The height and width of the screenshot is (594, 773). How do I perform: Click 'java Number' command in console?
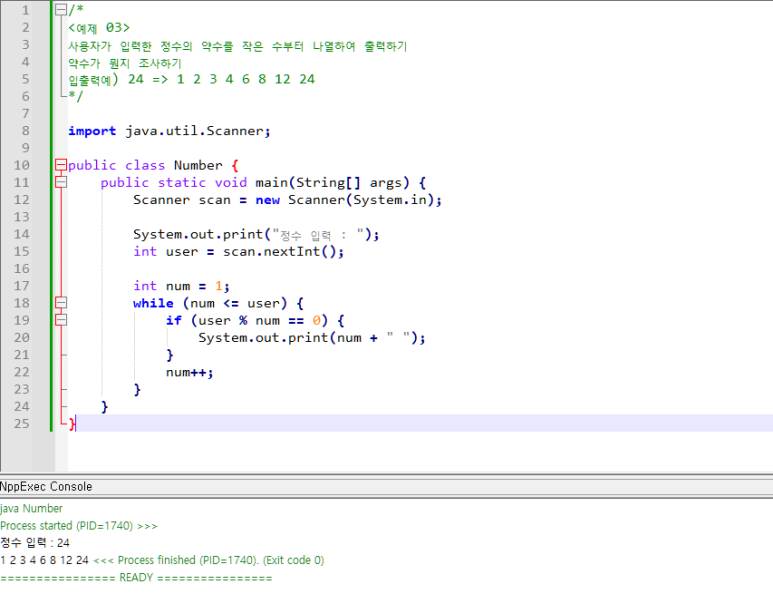point(31,508)
